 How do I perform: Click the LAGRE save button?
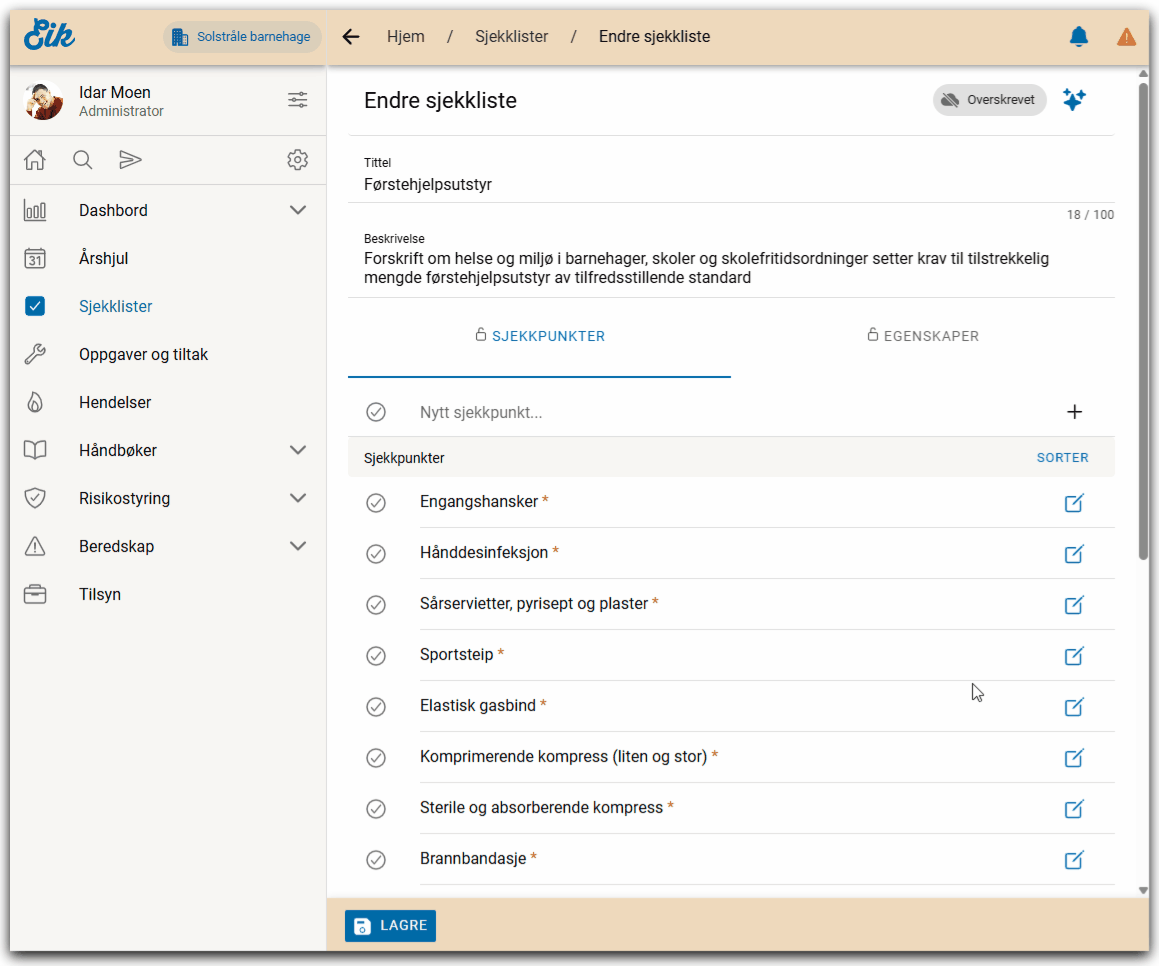coord(390,926)
